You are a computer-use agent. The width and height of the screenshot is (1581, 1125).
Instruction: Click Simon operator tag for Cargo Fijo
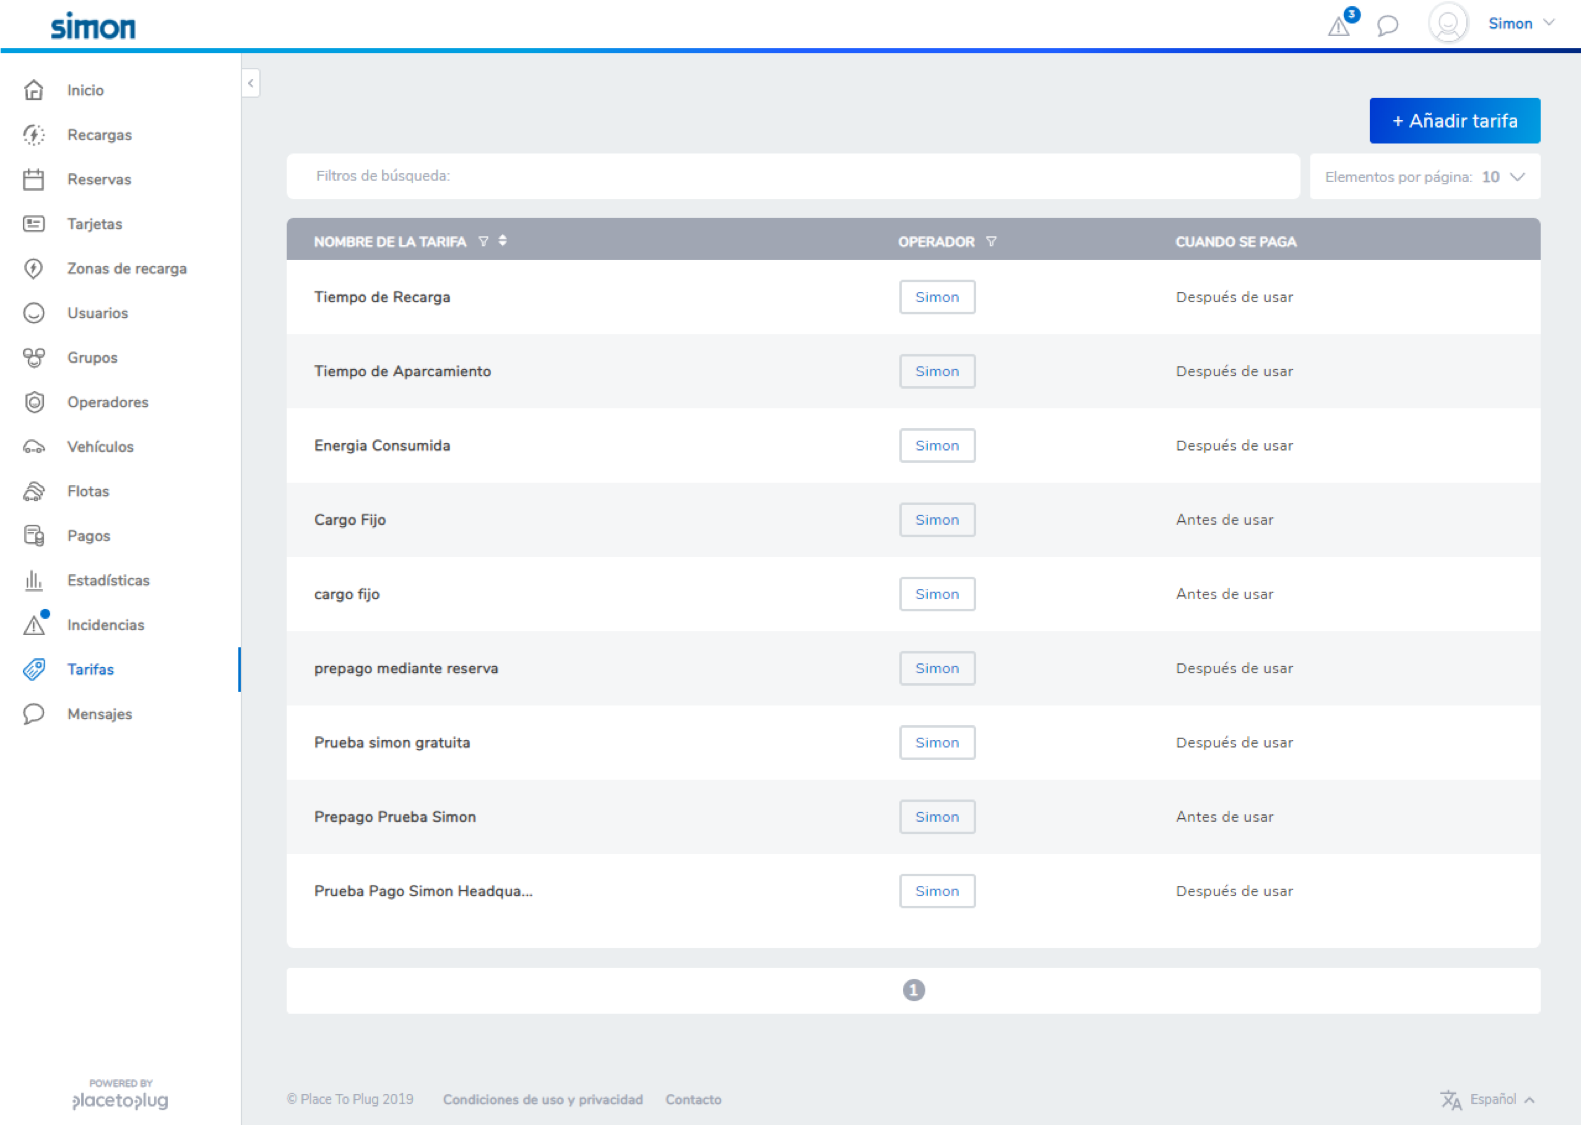pos(937,520)
